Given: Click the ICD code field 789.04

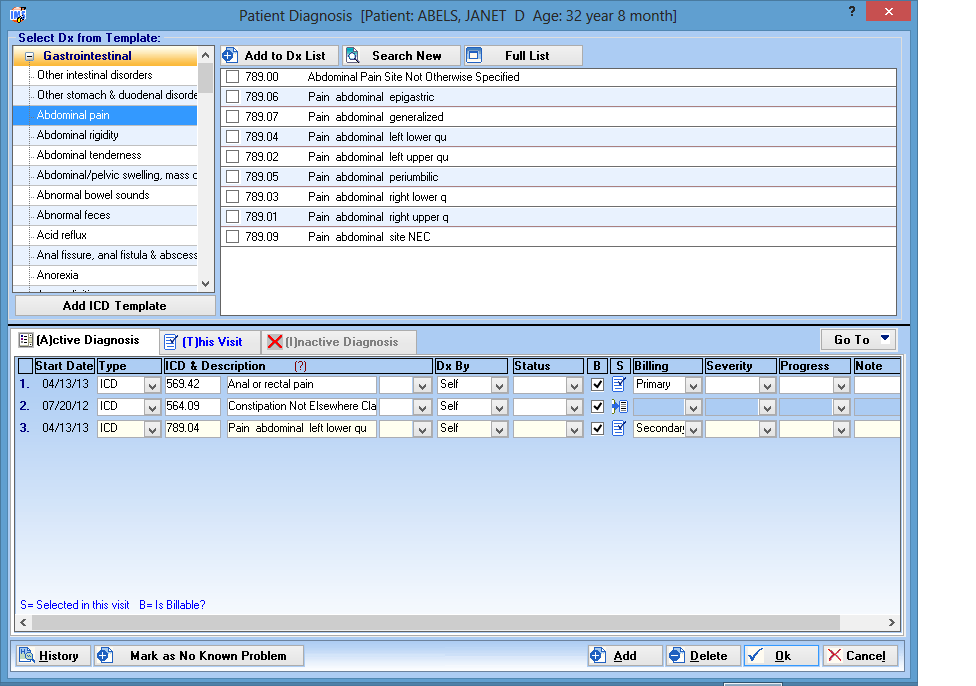Looking at the screenshot, I should pyautogui.click(x=192, y=428).
